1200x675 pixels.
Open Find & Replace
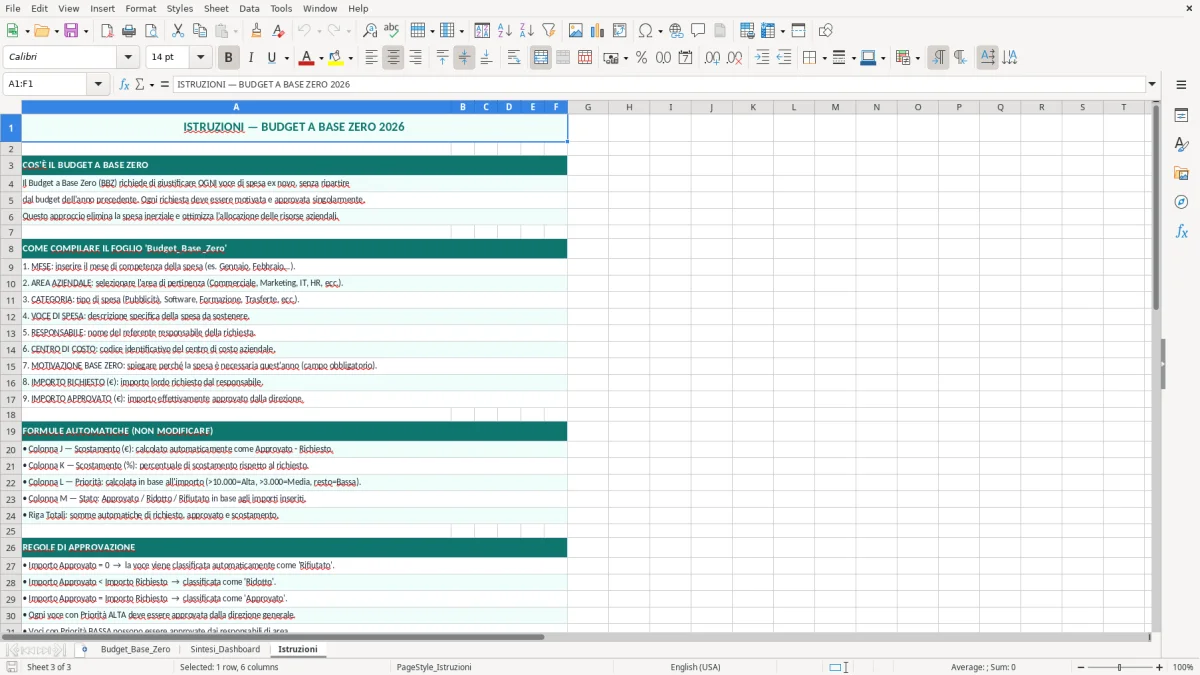pyautogui.click(x=370, y=31)
